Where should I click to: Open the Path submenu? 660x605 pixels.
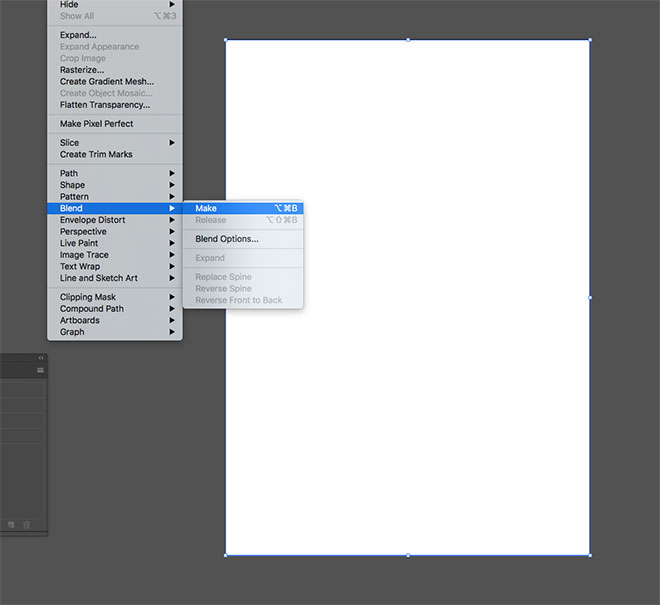(115, 173)
